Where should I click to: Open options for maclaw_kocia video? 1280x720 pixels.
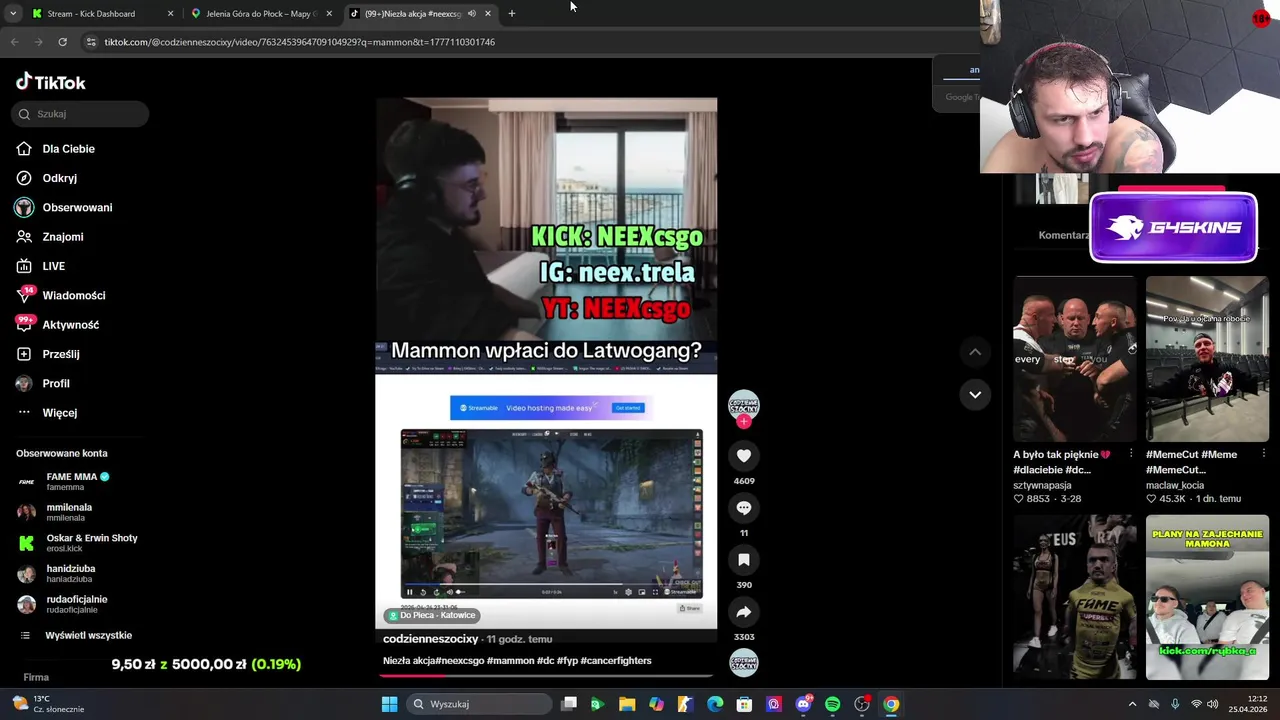pyautogui.click(x=1263, y=454)
